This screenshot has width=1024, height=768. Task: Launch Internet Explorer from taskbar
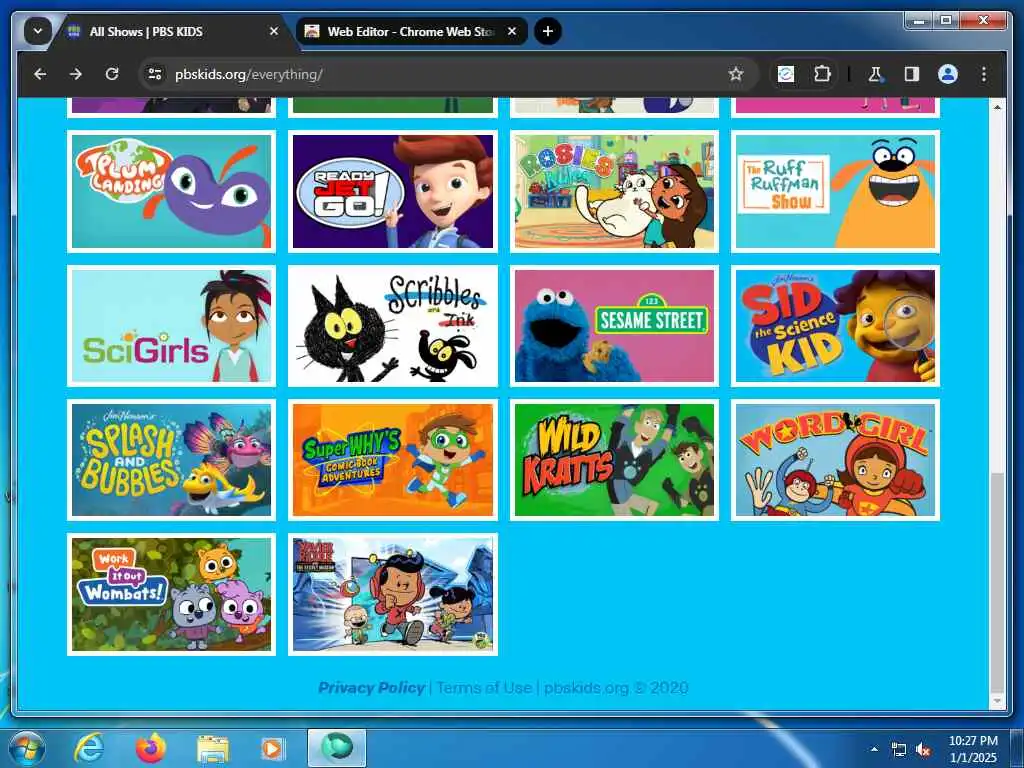coord(89,748)
